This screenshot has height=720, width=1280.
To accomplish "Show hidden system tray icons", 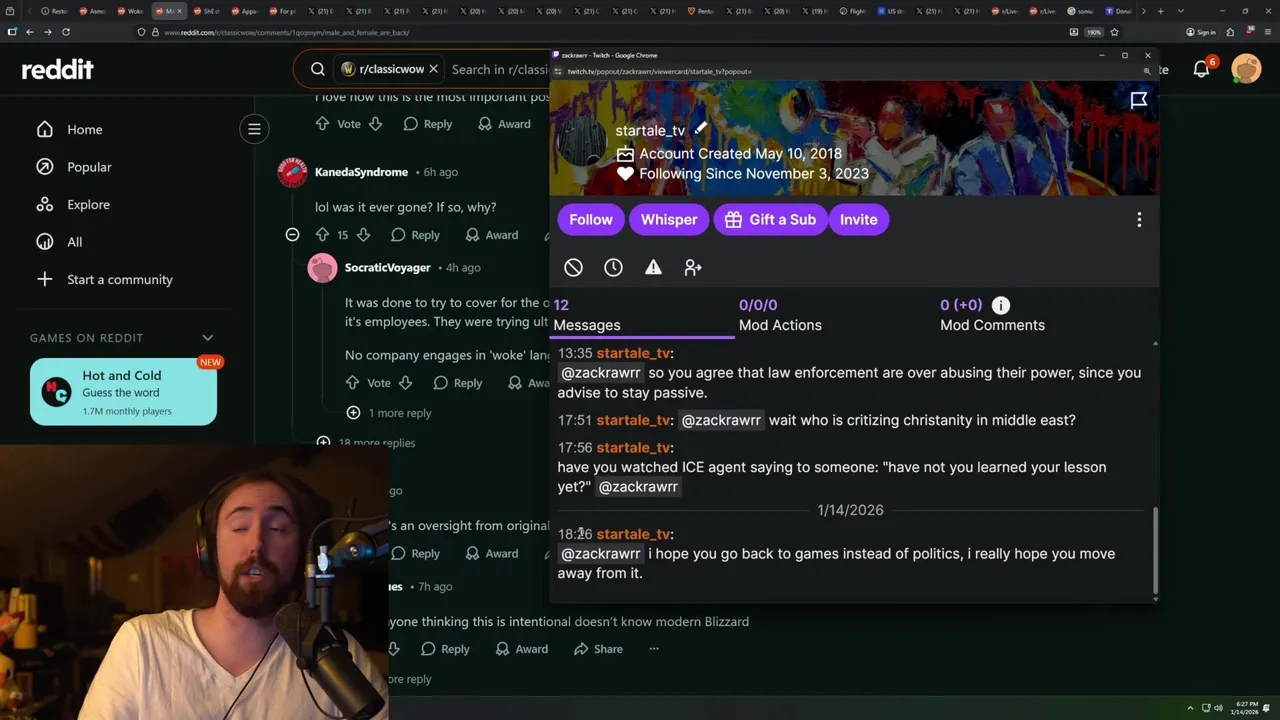I will pyautogui.click(x=1190, y=708).
